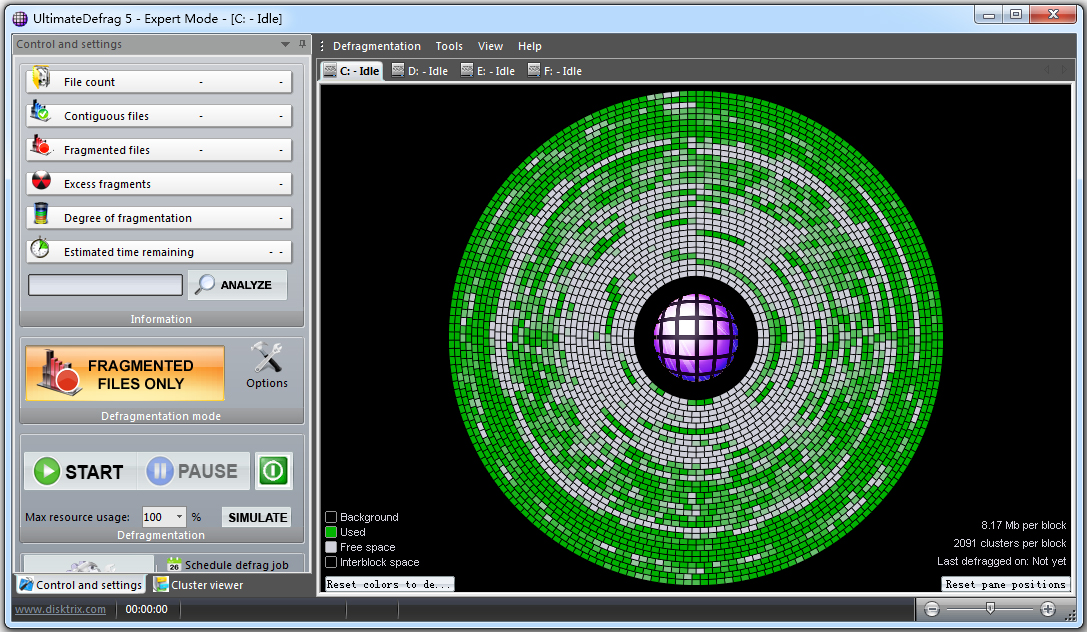
Task: Click the ANALYZE button
Action: pos(237,285)
